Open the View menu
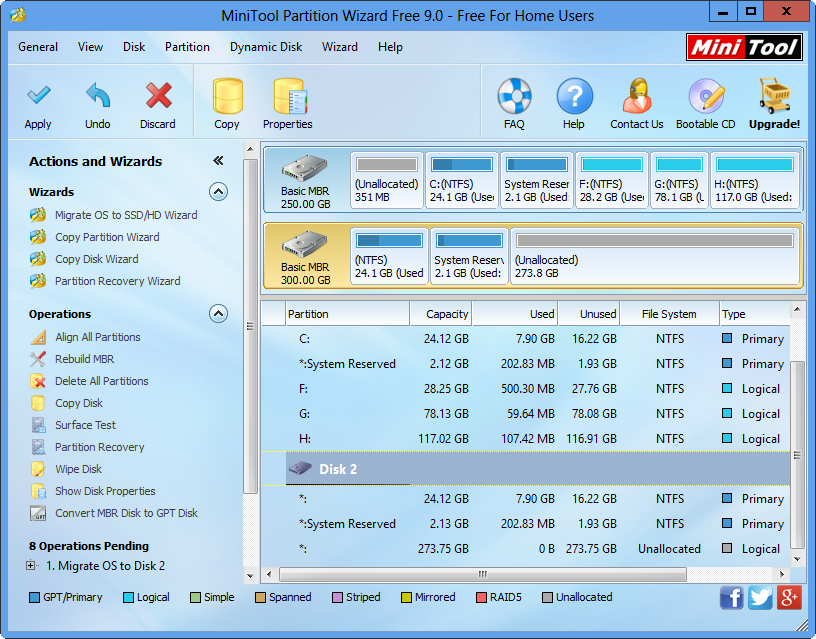 tap(91, 47)
